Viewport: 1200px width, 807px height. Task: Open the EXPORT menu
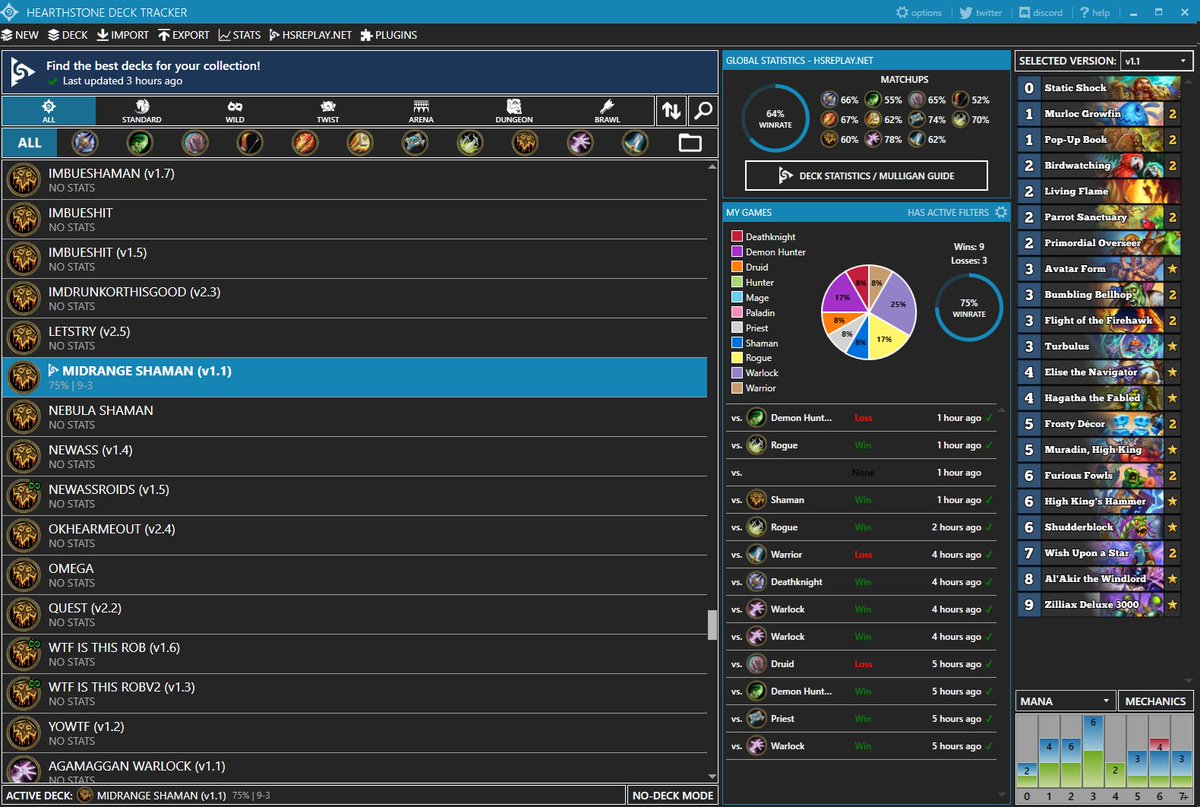[184, 35]
